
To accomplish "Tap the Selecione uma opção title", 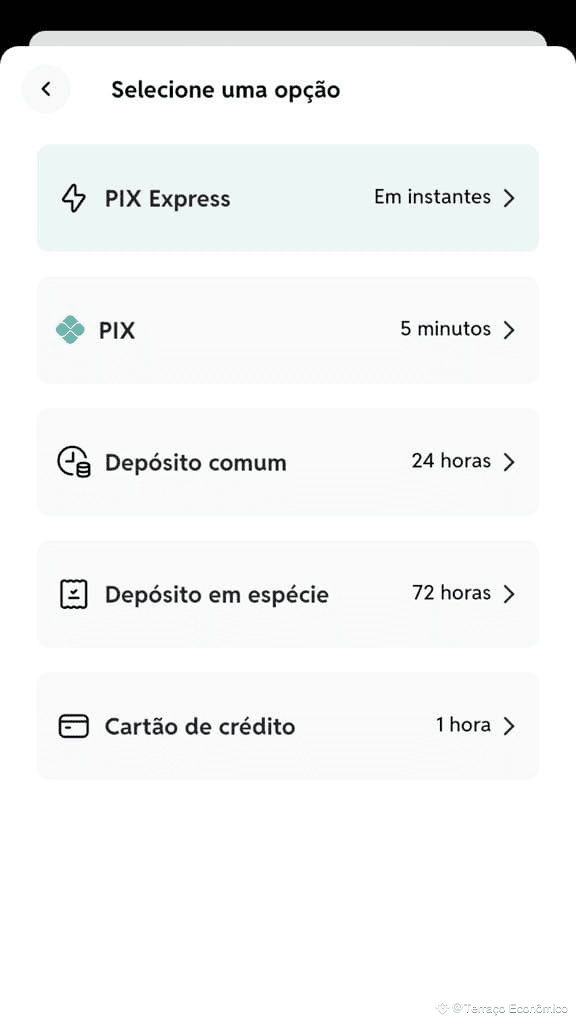I will 225,90.
